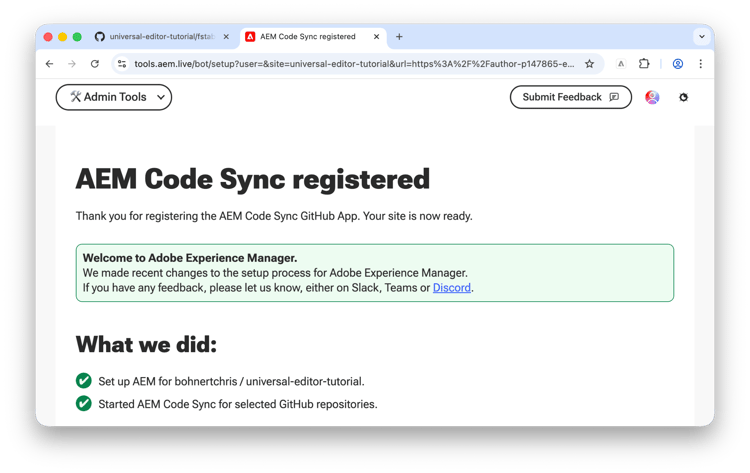Click green checkmark beside 'Started AEM Code Sync'
This screenshot has height=473, width=750.
click(84, 404)
